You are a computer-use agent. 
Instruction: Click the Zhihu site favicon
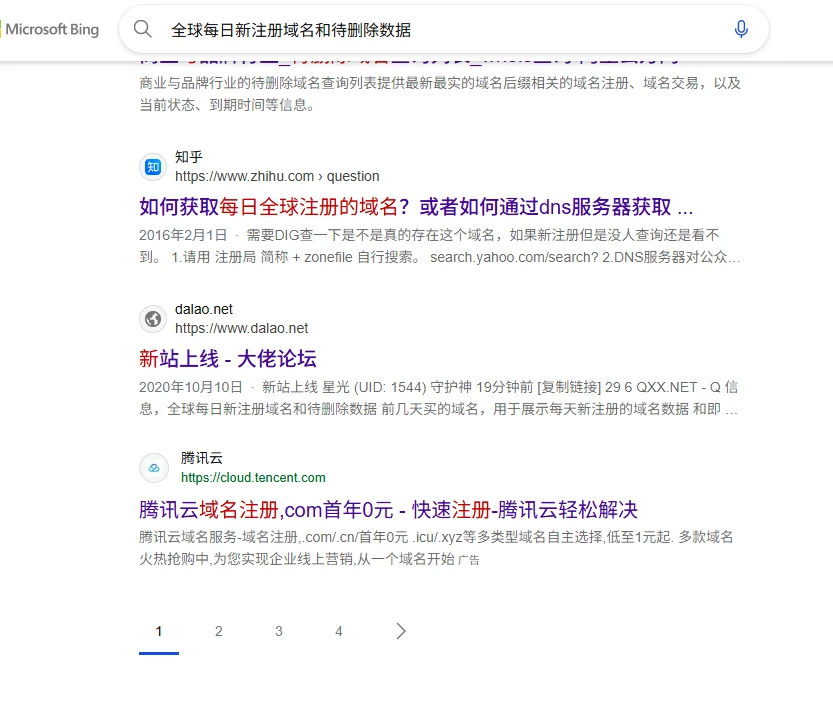coord(153,167)
